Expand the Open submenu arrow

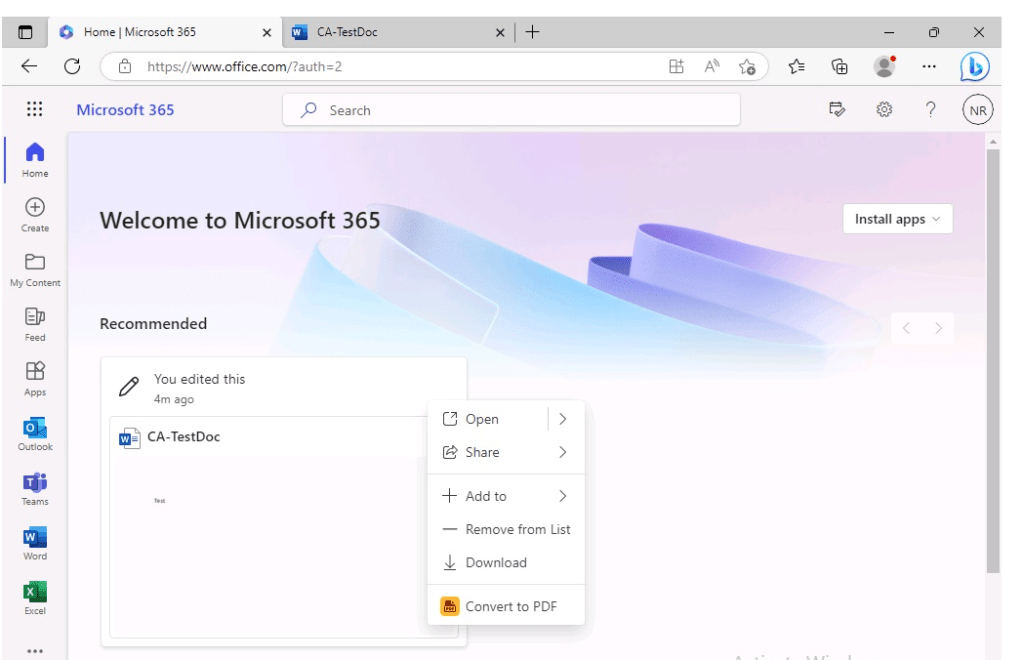coord(563,419)
